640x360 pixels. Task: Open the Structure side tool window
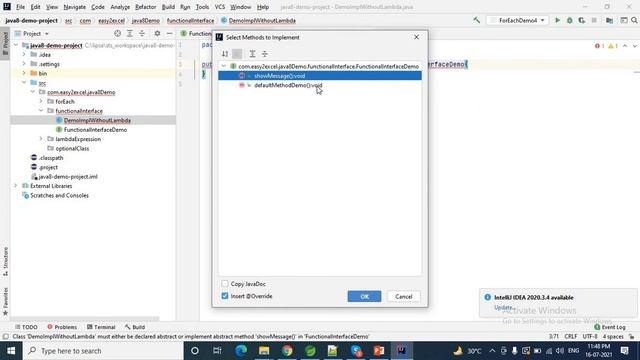click(5, 261)
